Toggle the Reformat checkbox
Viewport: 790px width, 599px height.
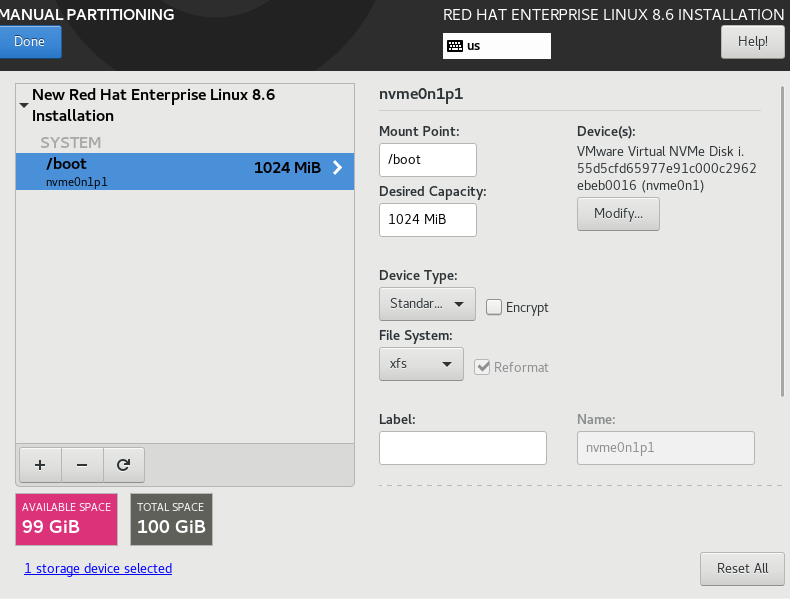(482, 367)
